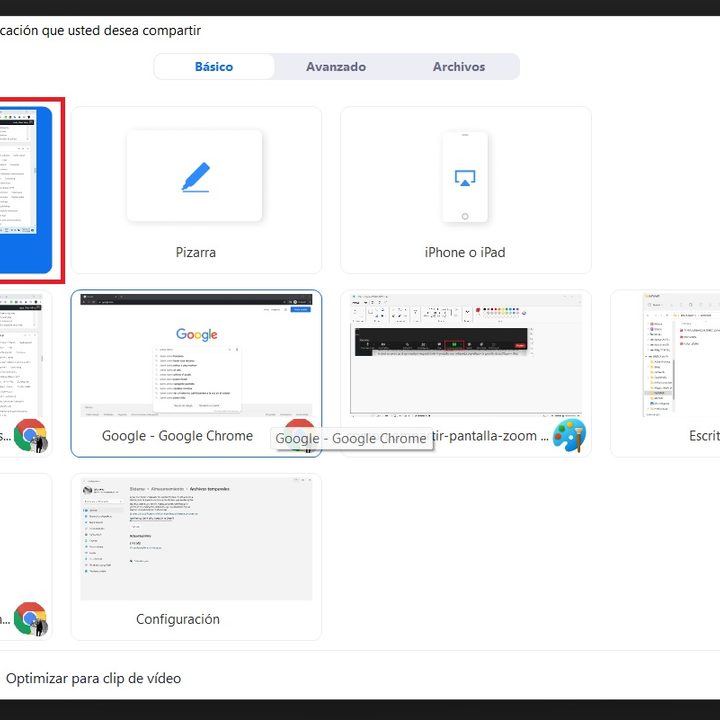This screenshot has height=720, width=720.
Task: Open the Archivos tab
Action: point(458,67)
